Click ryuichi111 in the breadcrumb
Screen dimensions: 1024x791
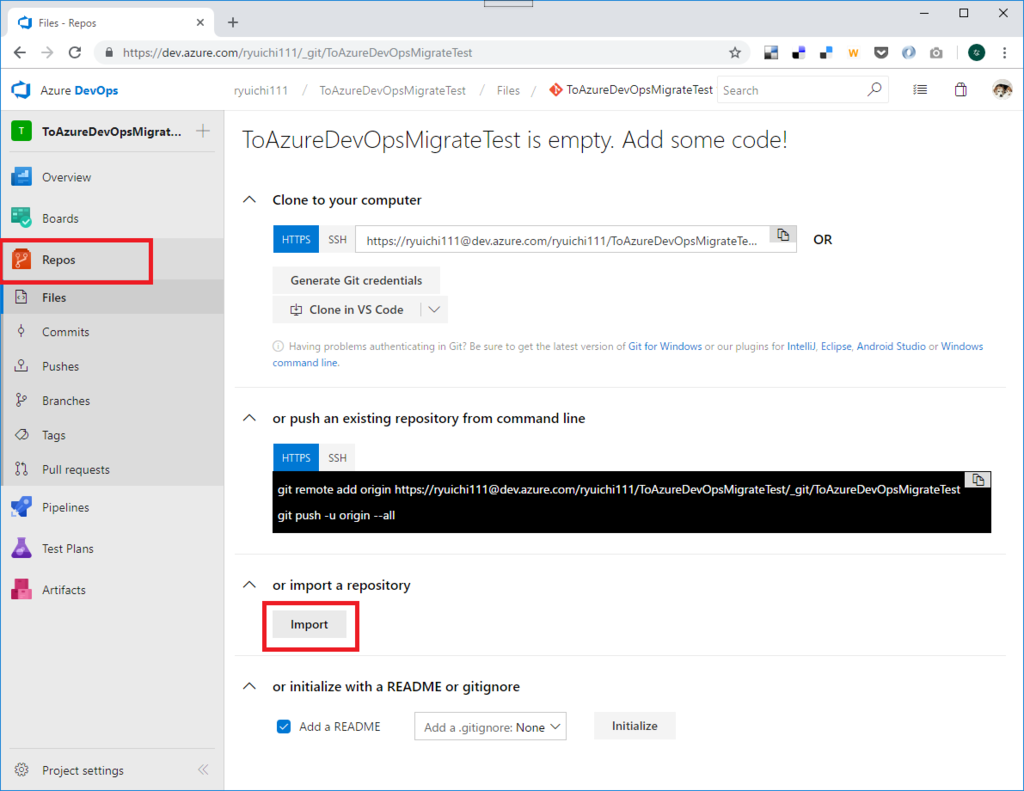261,90
